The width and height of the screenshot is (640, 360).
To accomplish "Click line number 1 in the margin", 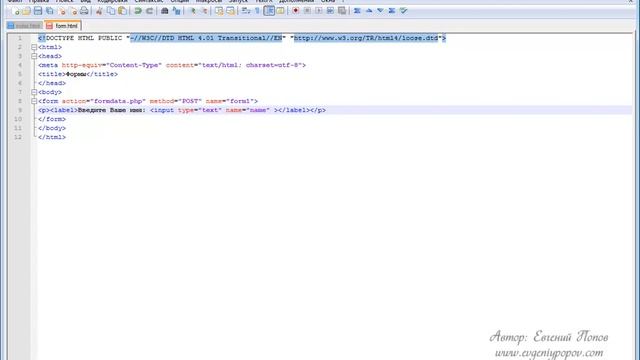I will [x=20, y=38].
